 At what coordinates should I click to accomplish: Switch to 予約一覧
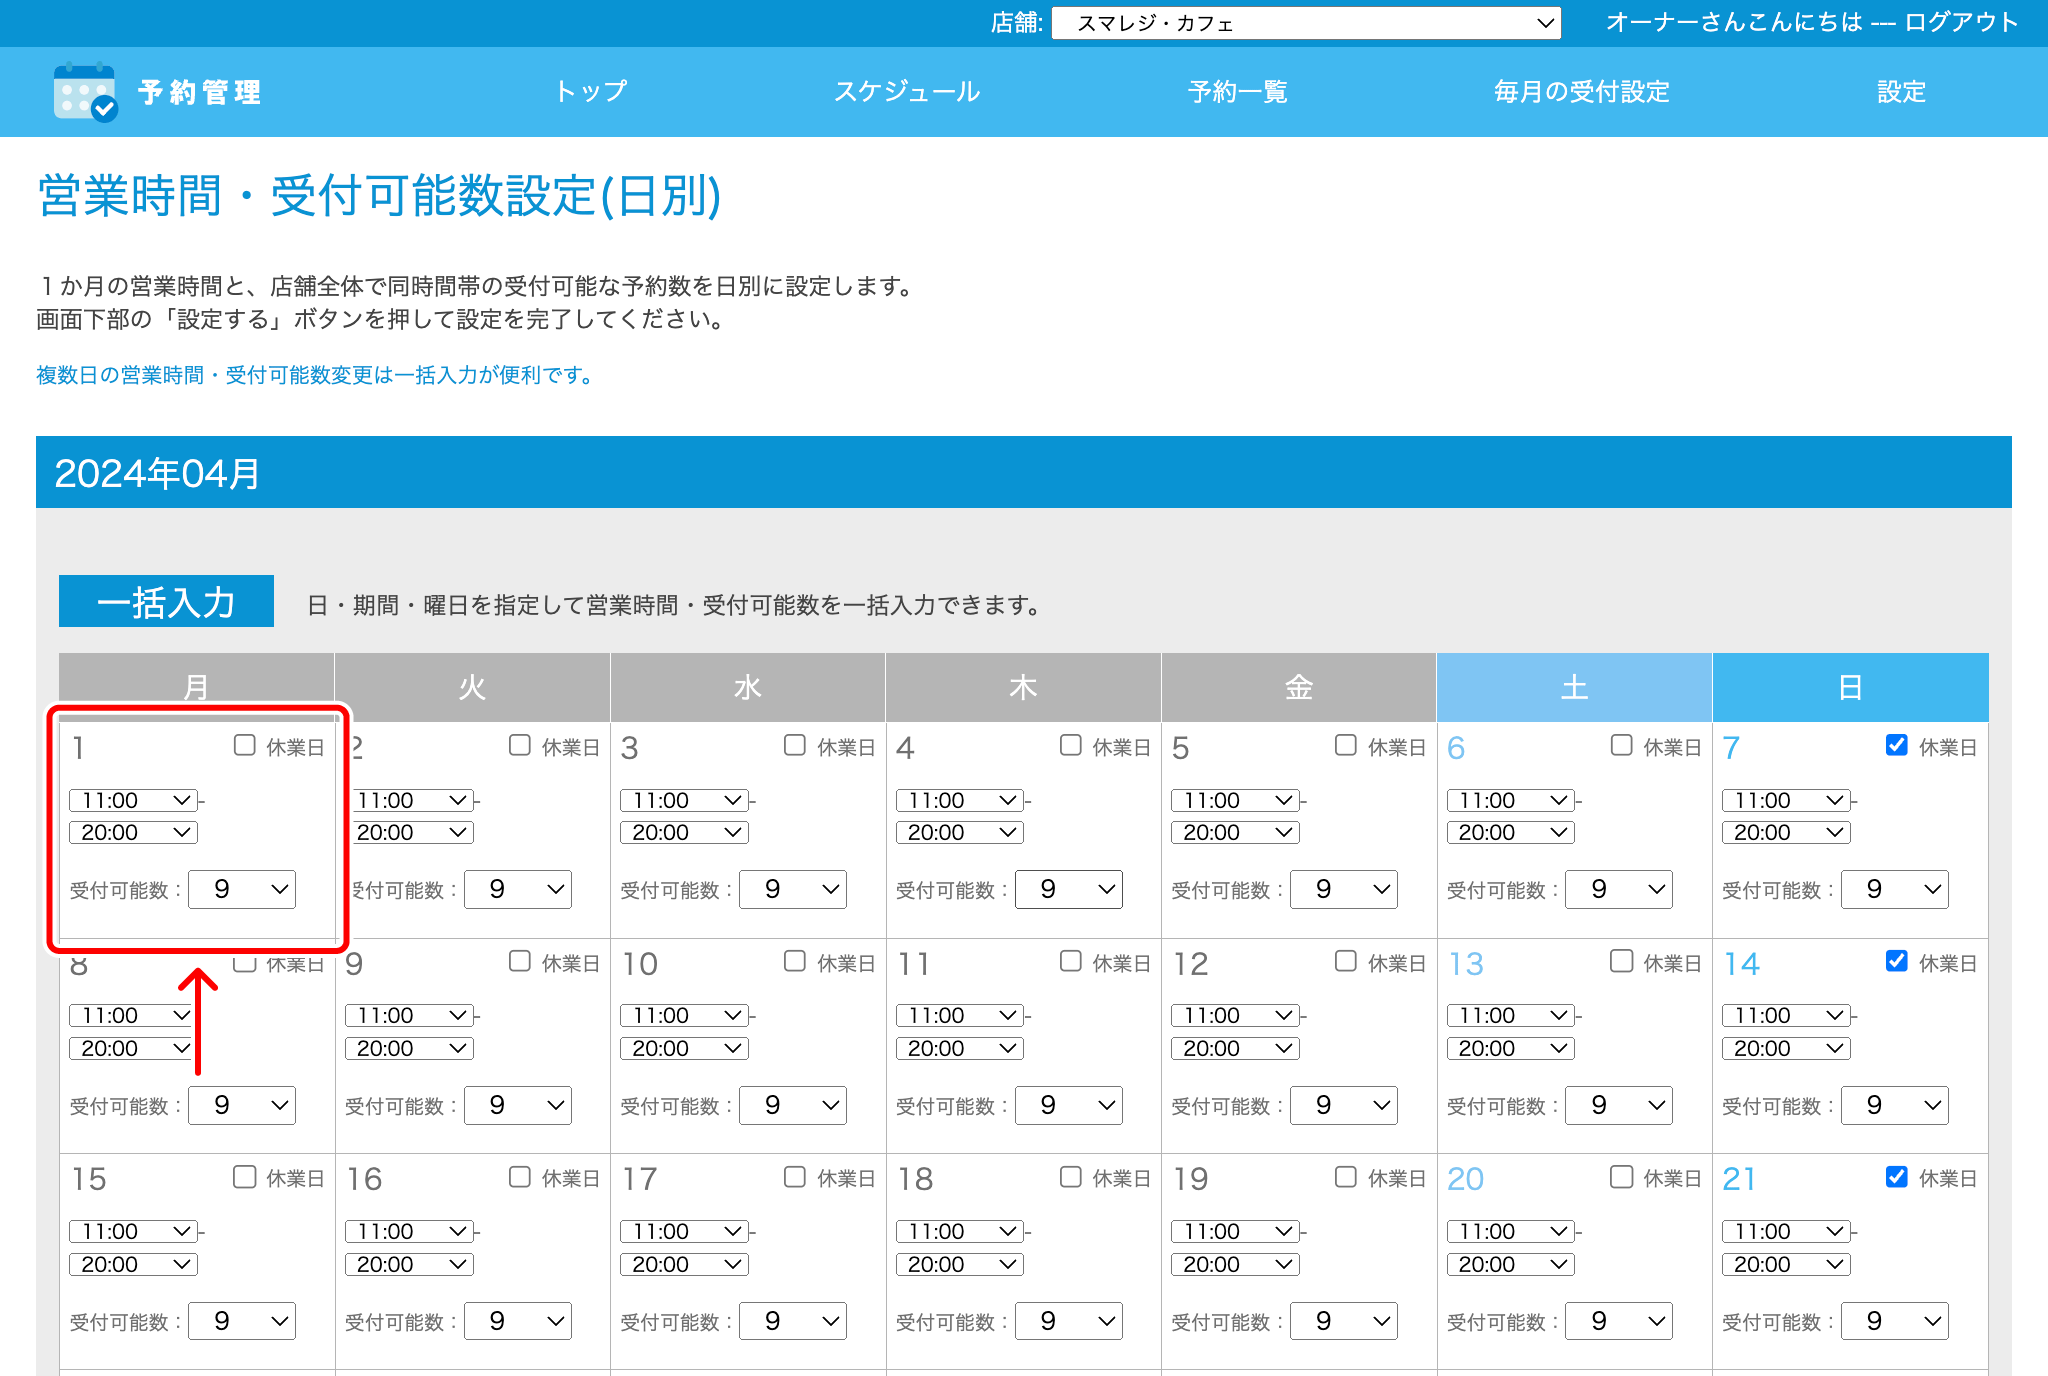click(1237, 91)
